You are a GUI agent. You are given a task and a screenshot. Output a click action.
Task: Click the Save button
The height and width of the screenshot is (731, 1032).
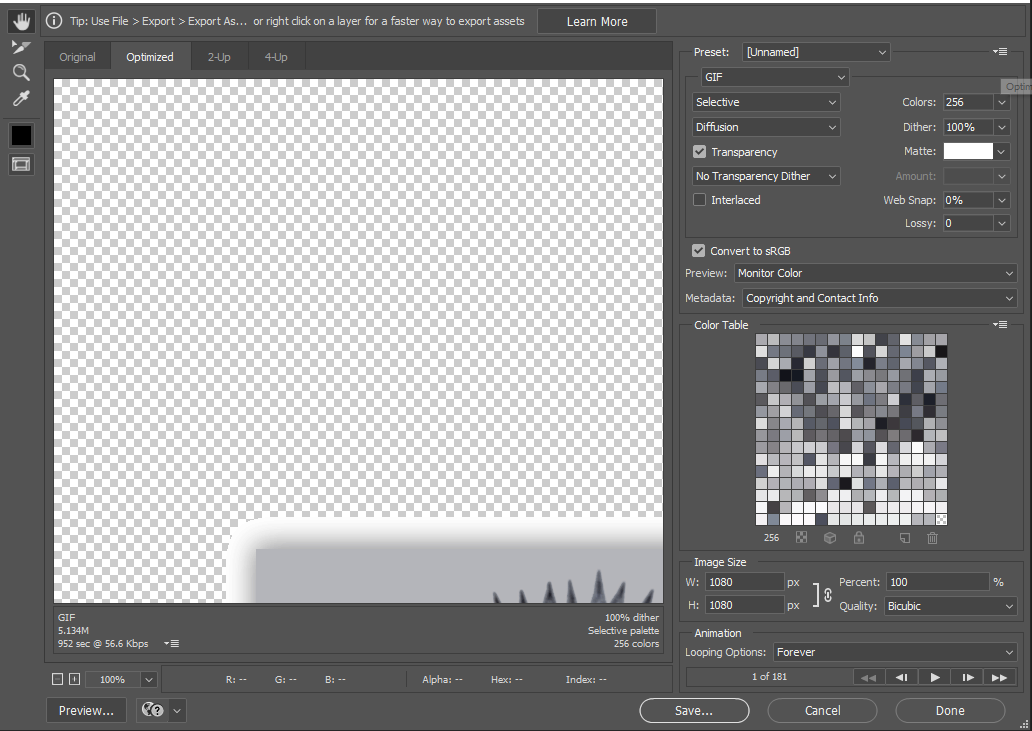pyautogui.click(x=693, y=710)
